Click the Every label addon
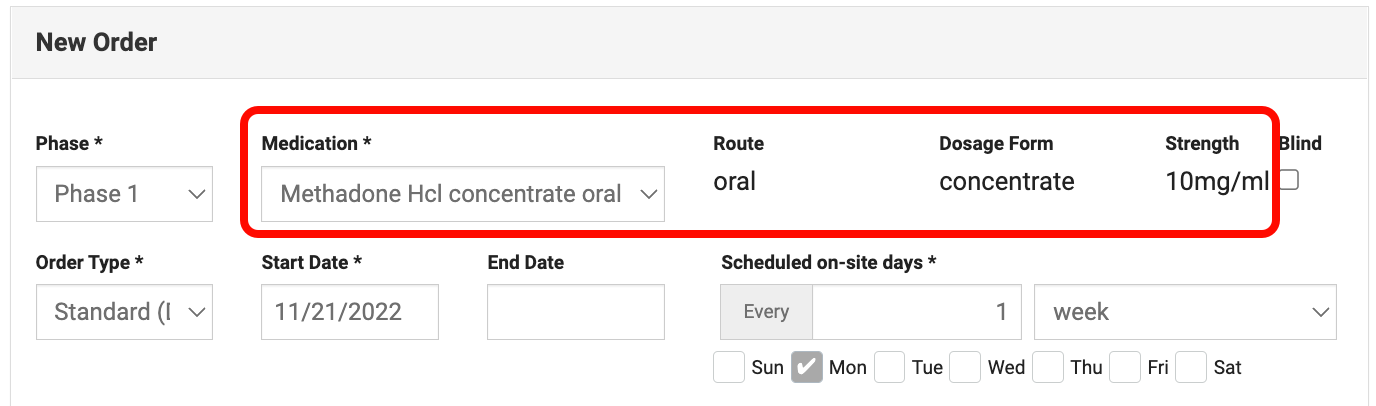This screenshot has width=1376, height=406. coord(766,312)
